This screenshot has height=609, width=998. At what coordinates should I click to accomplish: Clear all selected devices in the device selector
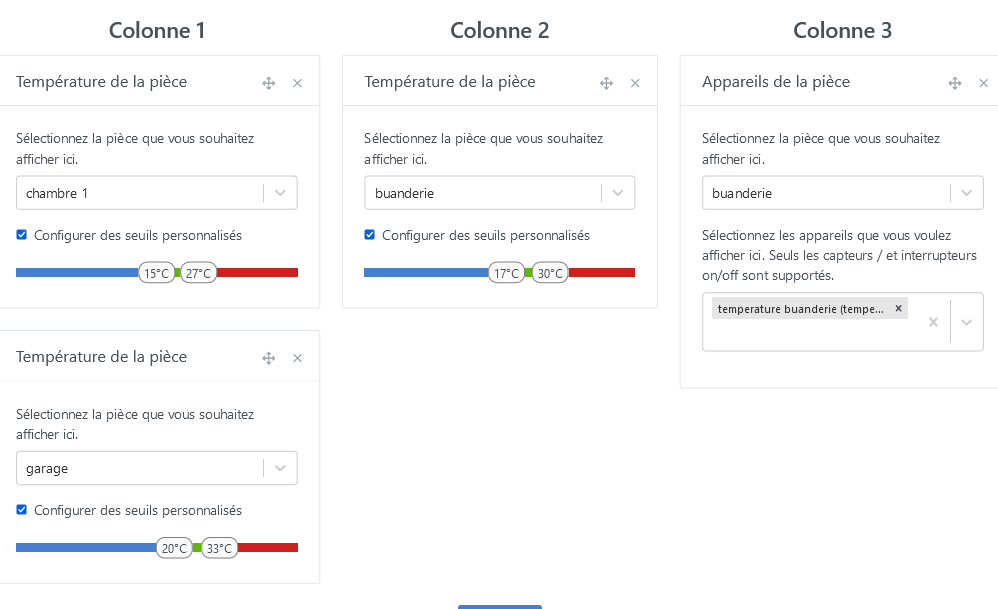[x=933, y=322]
